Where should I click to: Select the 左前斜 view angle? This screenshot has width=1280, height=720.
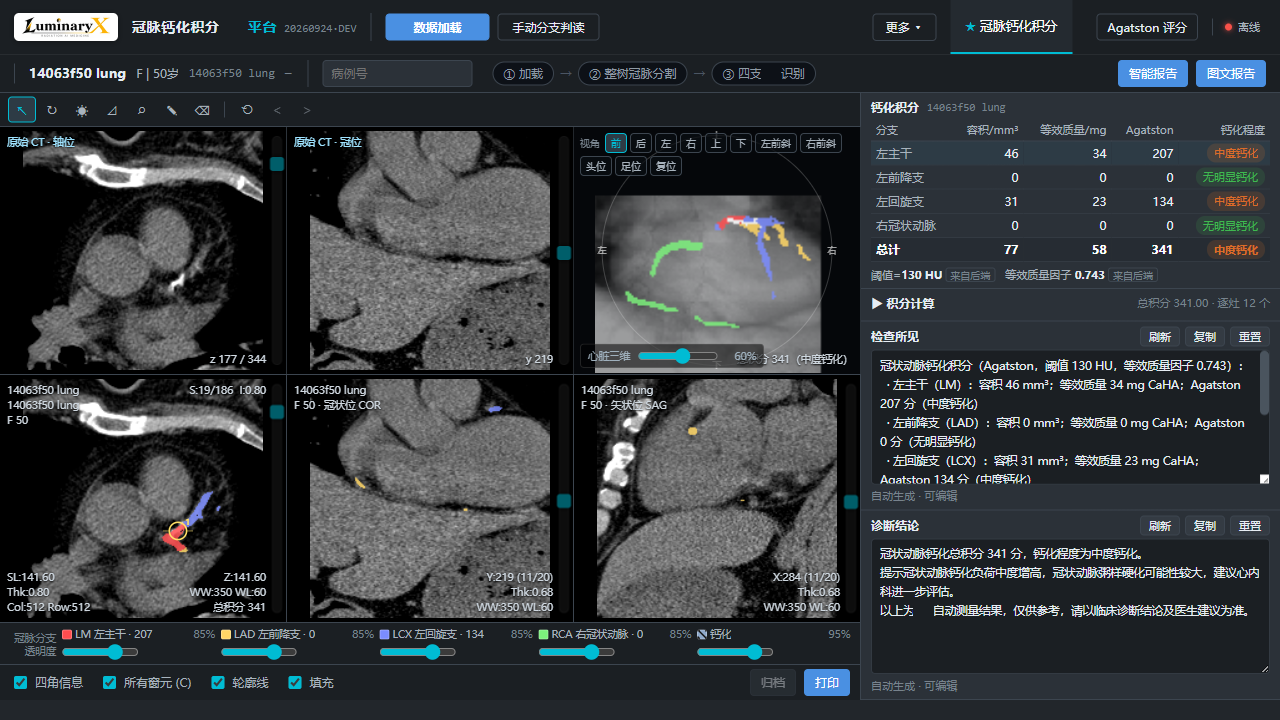coord(775,143)
